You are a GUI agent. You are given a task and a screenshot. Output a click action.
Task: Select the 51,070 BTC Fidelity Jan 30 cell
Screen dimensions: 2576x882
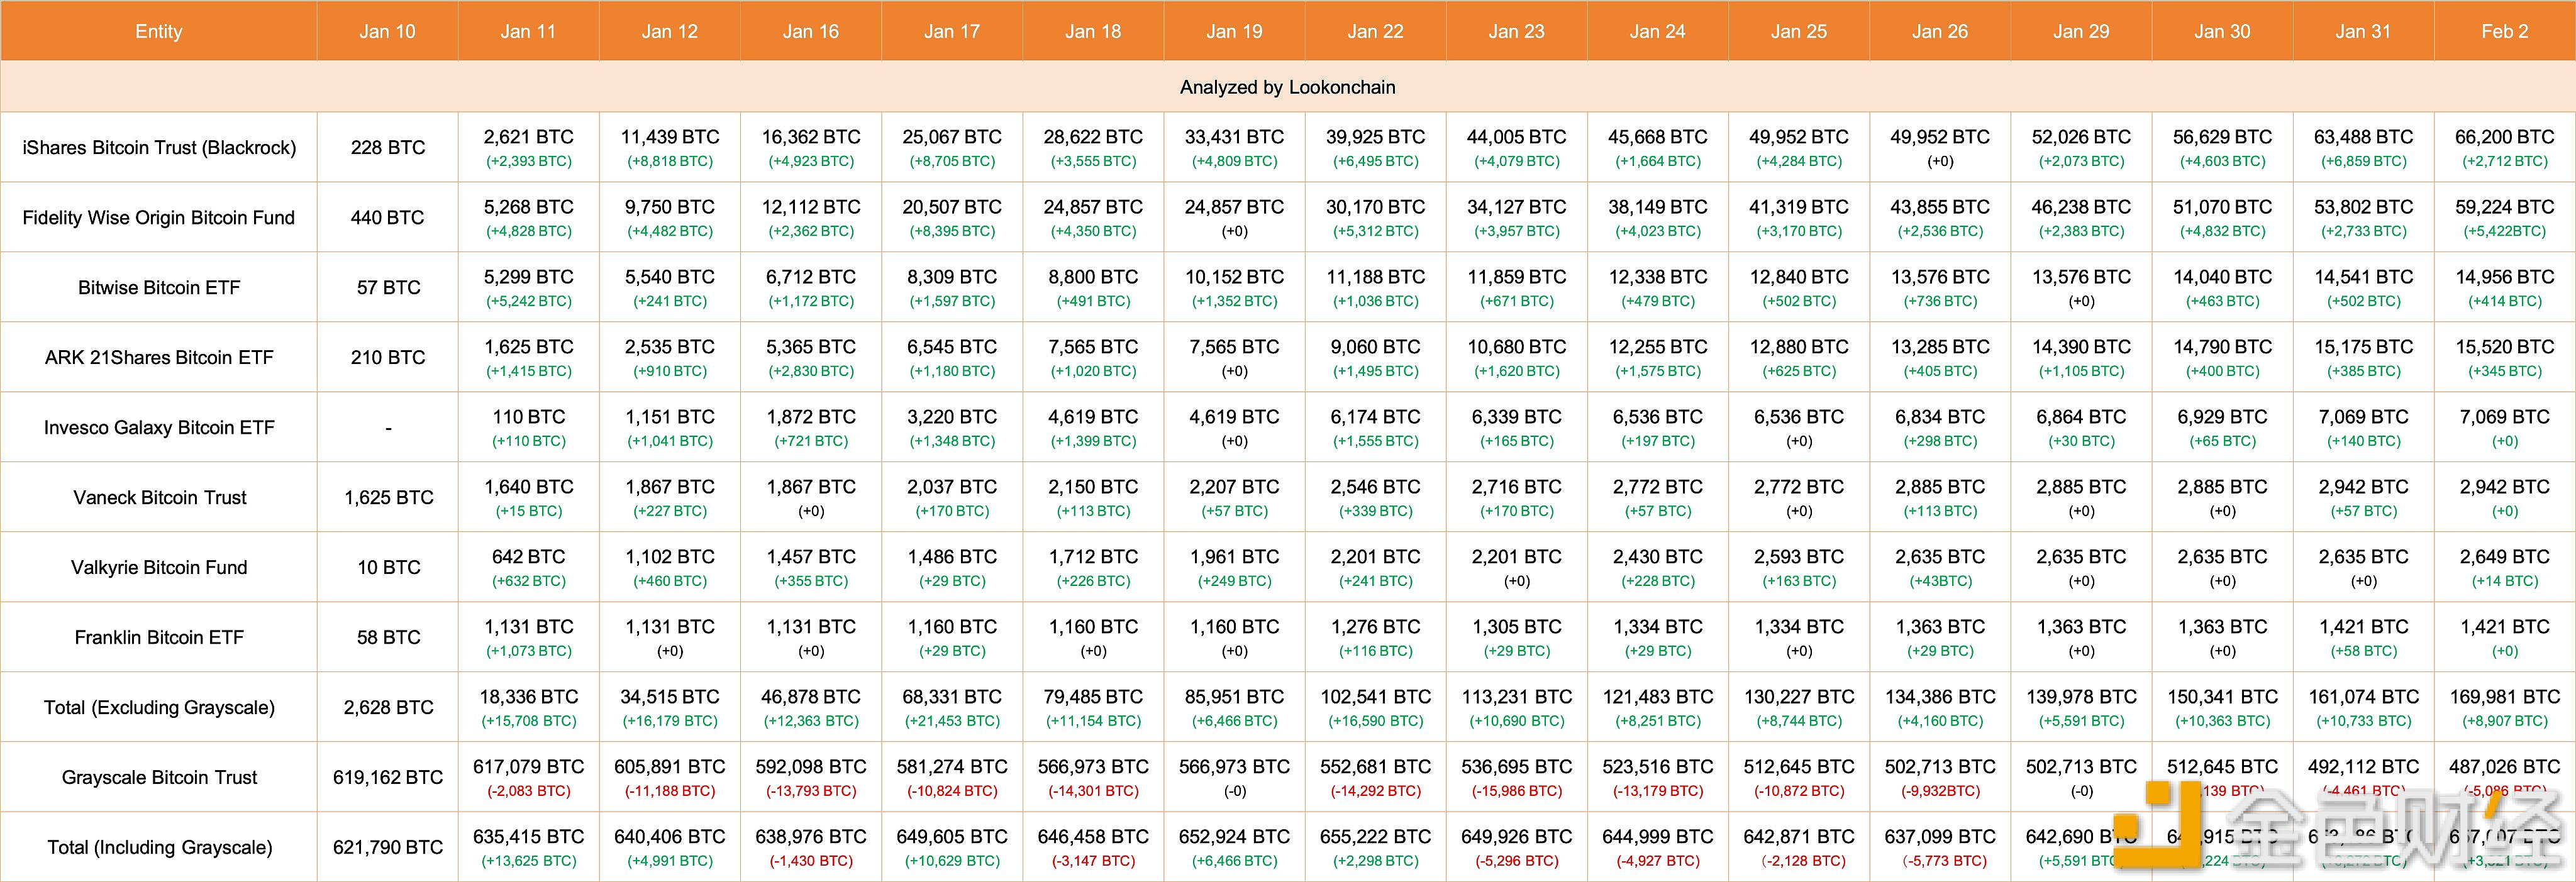[x=2222, y=217]
